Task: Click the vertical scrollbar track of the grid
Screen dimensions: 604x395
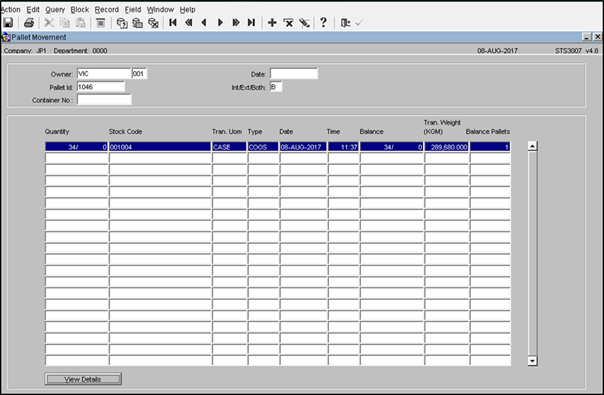Action: coord(532,254)
